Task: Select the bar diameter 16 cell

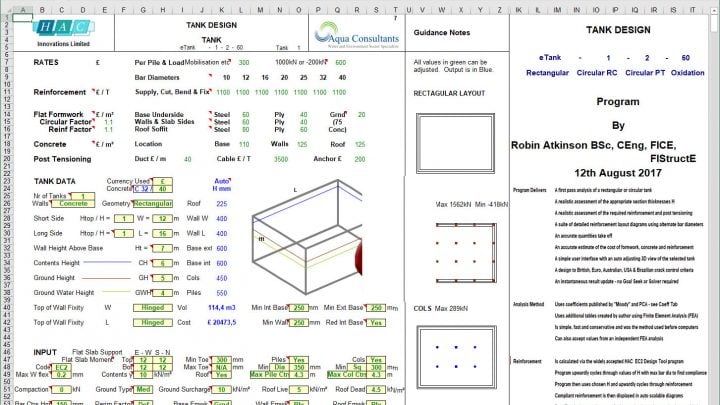Action: (x=265, y=78)
